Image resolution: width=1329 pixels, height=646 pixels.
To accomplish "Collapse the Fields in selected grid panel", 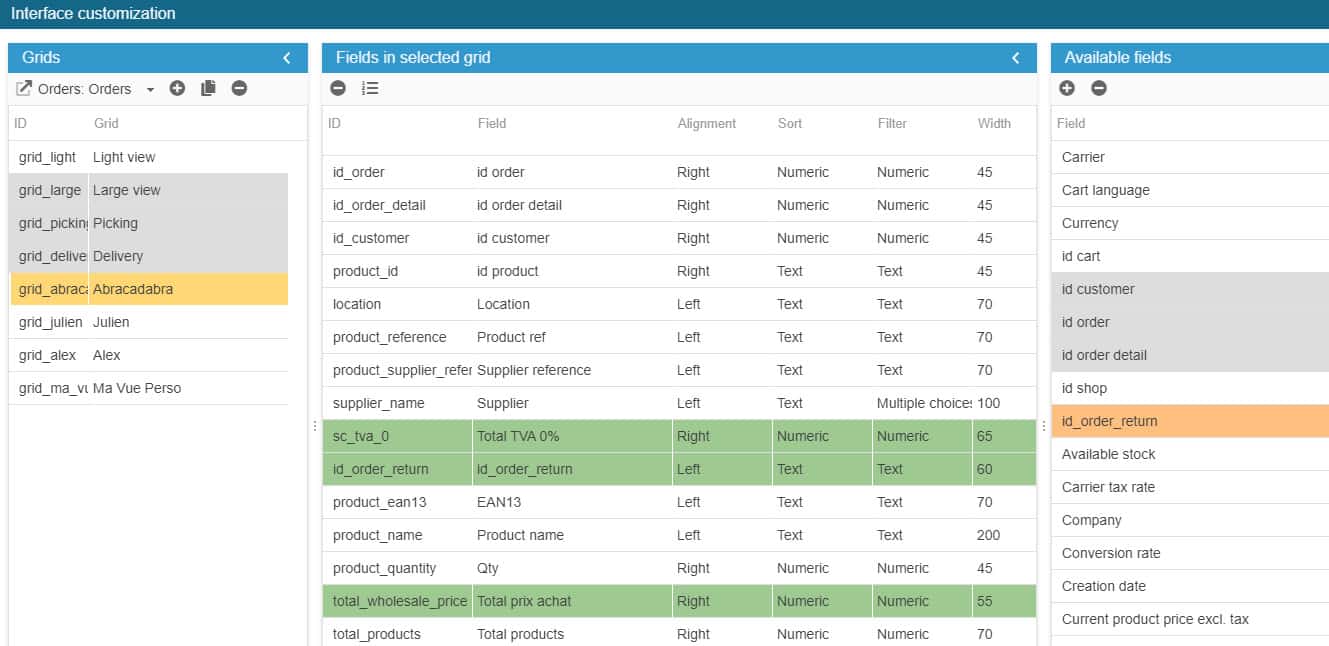I will point(1016,58).
